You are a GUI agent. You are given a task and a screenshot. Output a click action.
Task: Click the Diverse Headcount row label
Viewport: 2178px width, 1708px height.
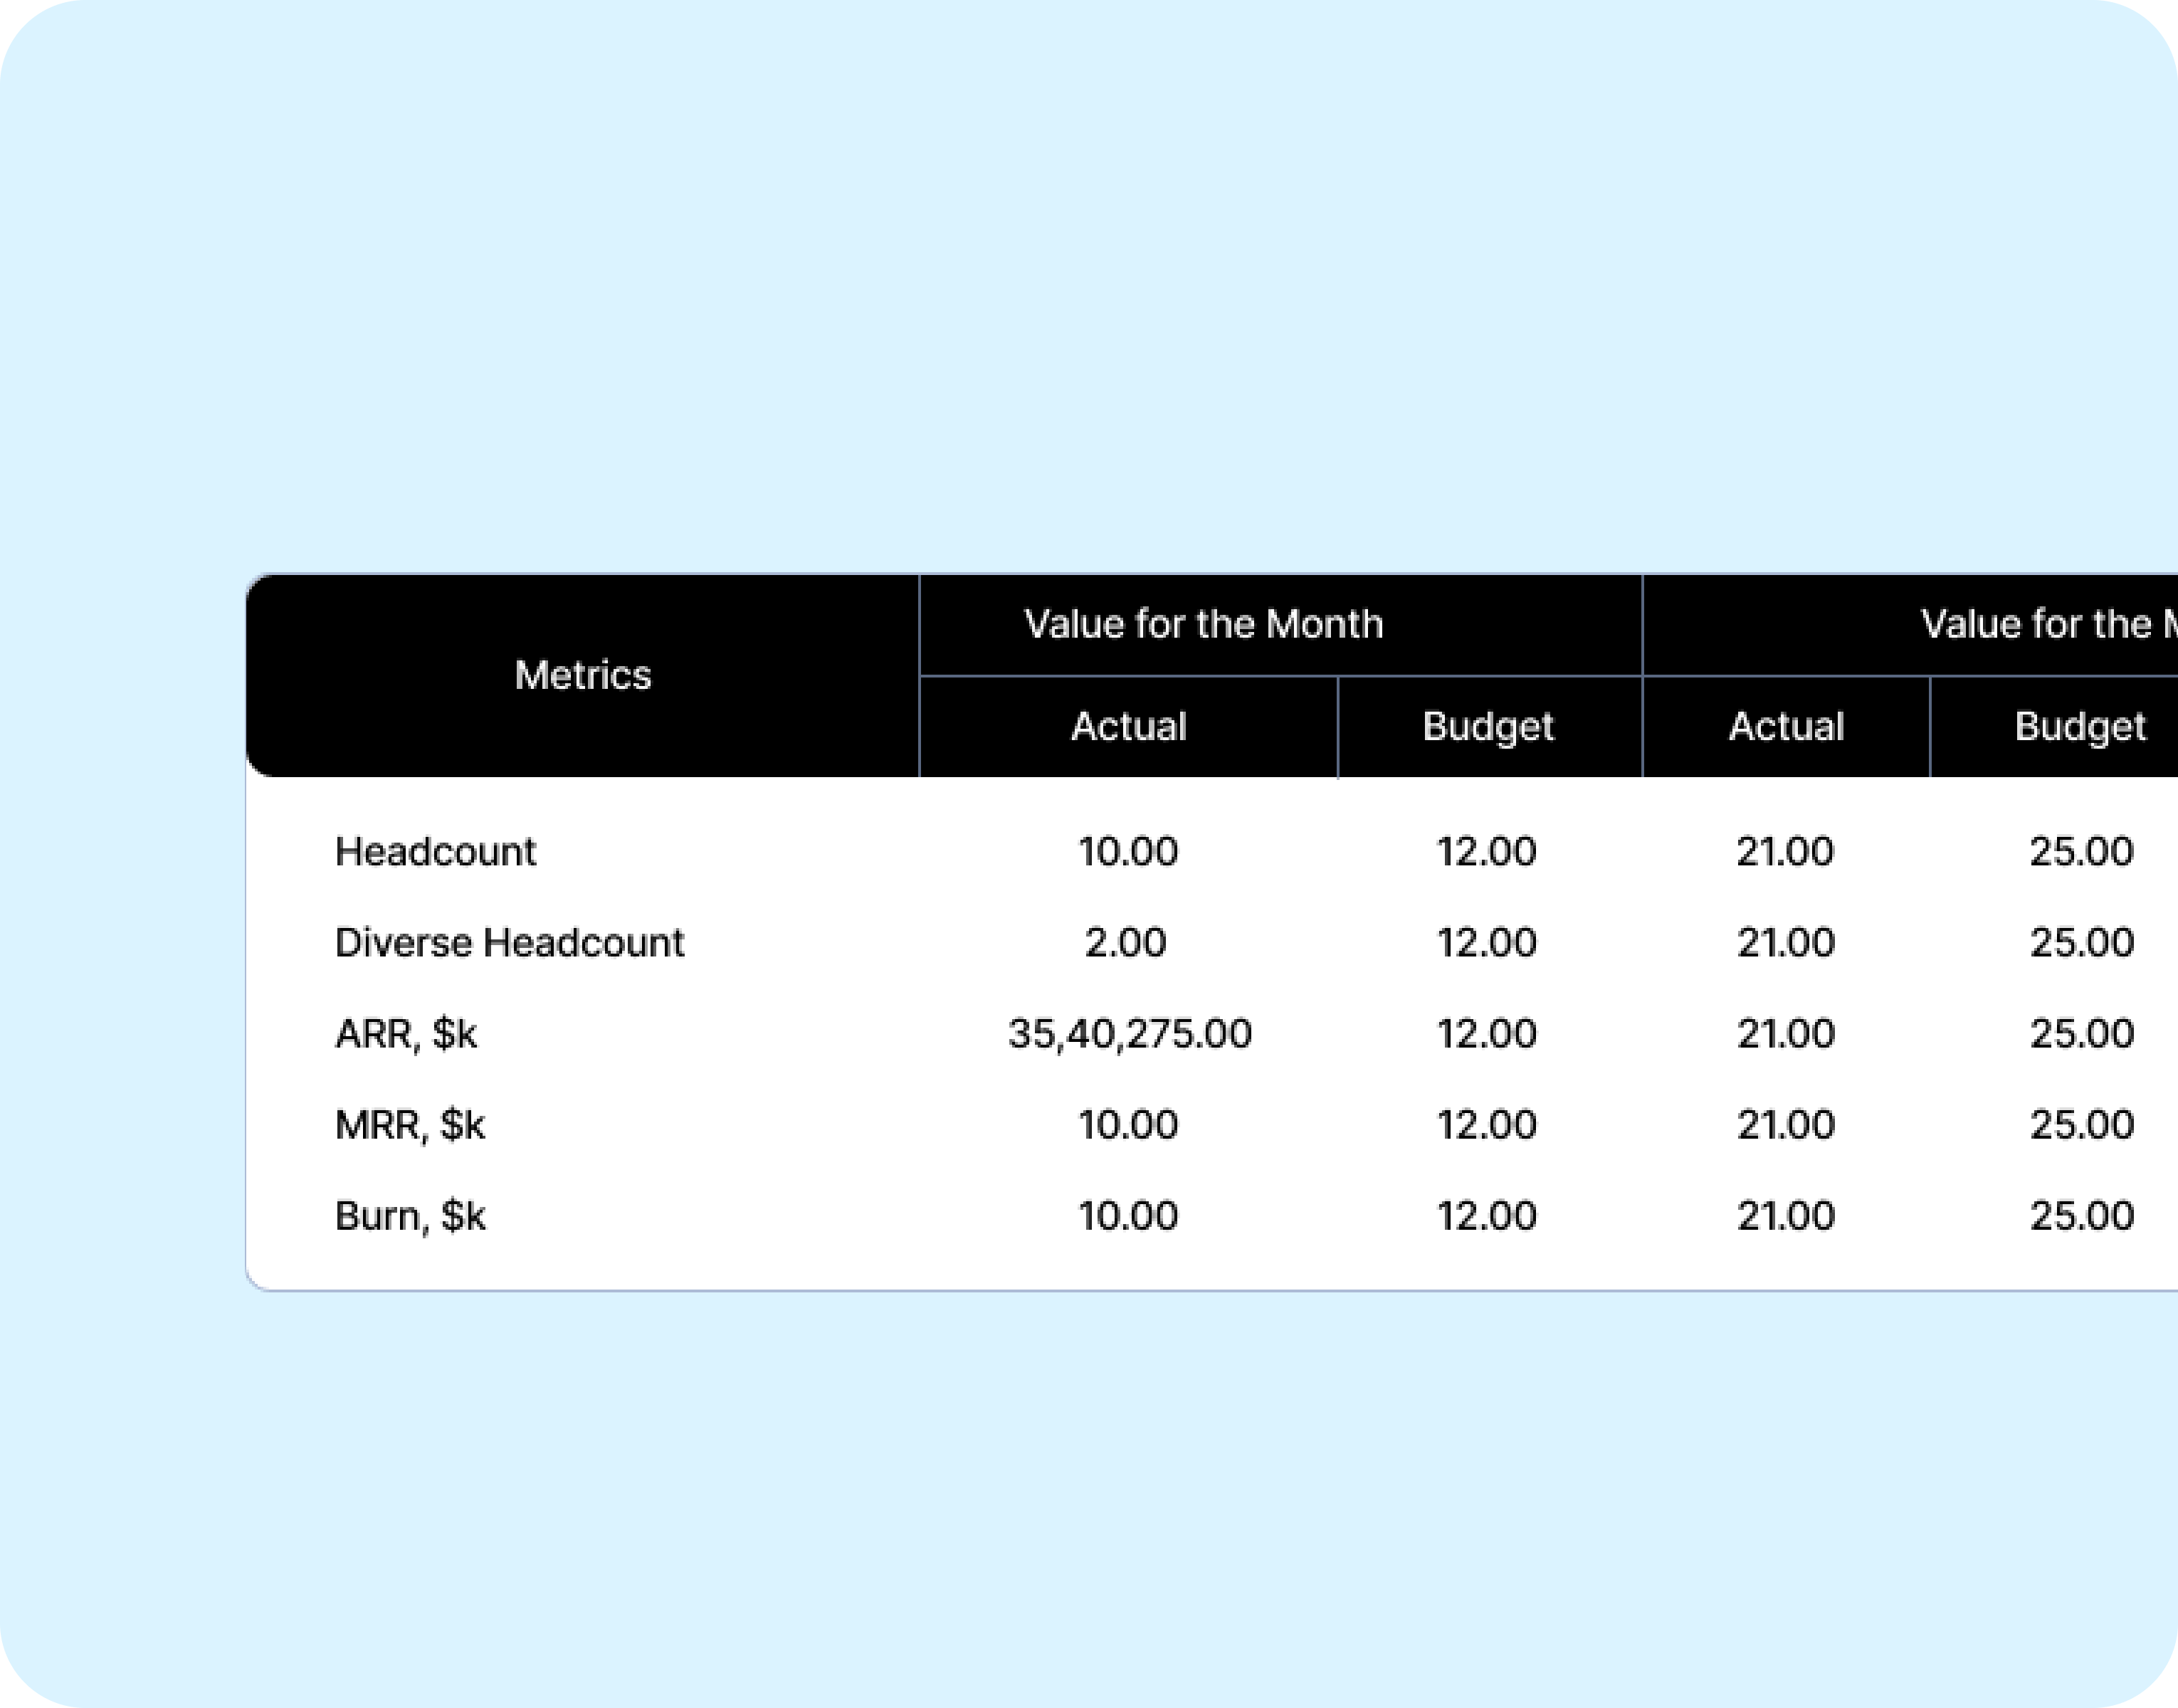509,942
